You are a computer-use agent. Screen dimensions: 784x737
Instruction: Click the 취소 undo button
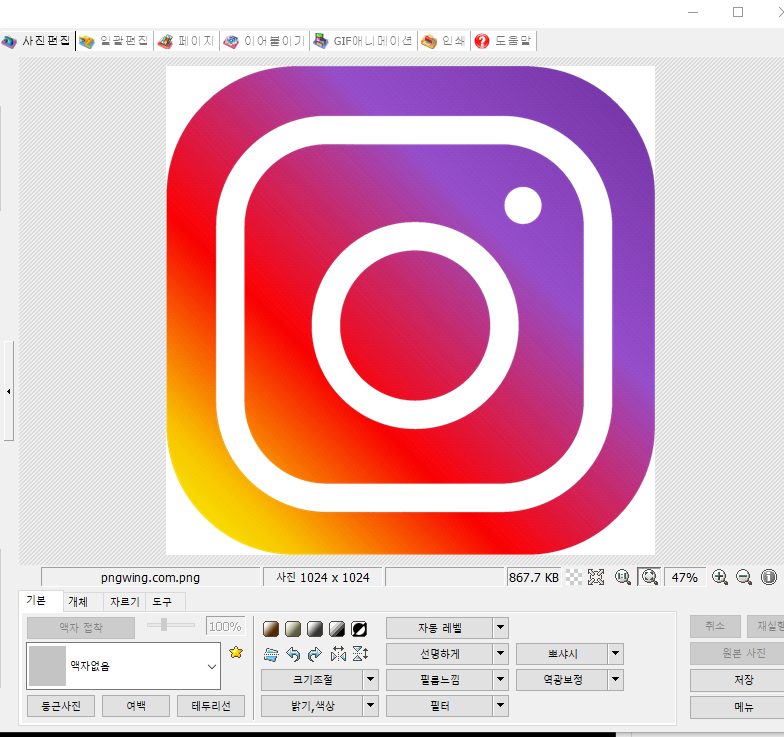click(715, 626)
